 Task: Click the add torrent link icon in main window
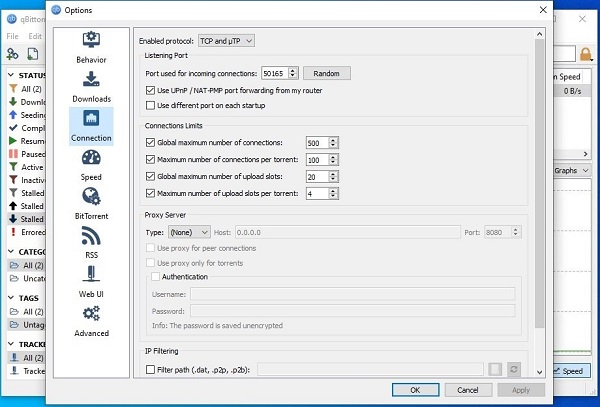tap(12, 54)
